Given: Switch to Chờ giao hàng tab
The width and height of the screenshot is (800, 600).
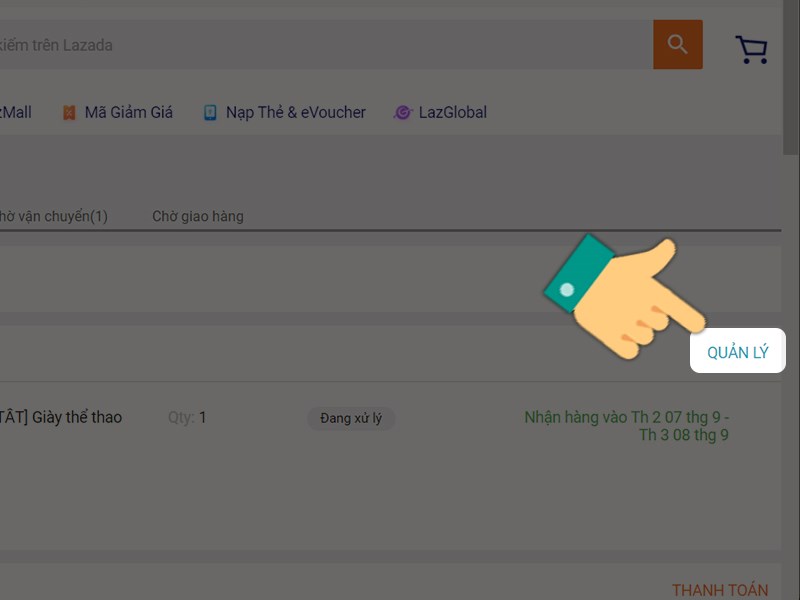Looking at the screenshot, I should [x=198, y=216].
